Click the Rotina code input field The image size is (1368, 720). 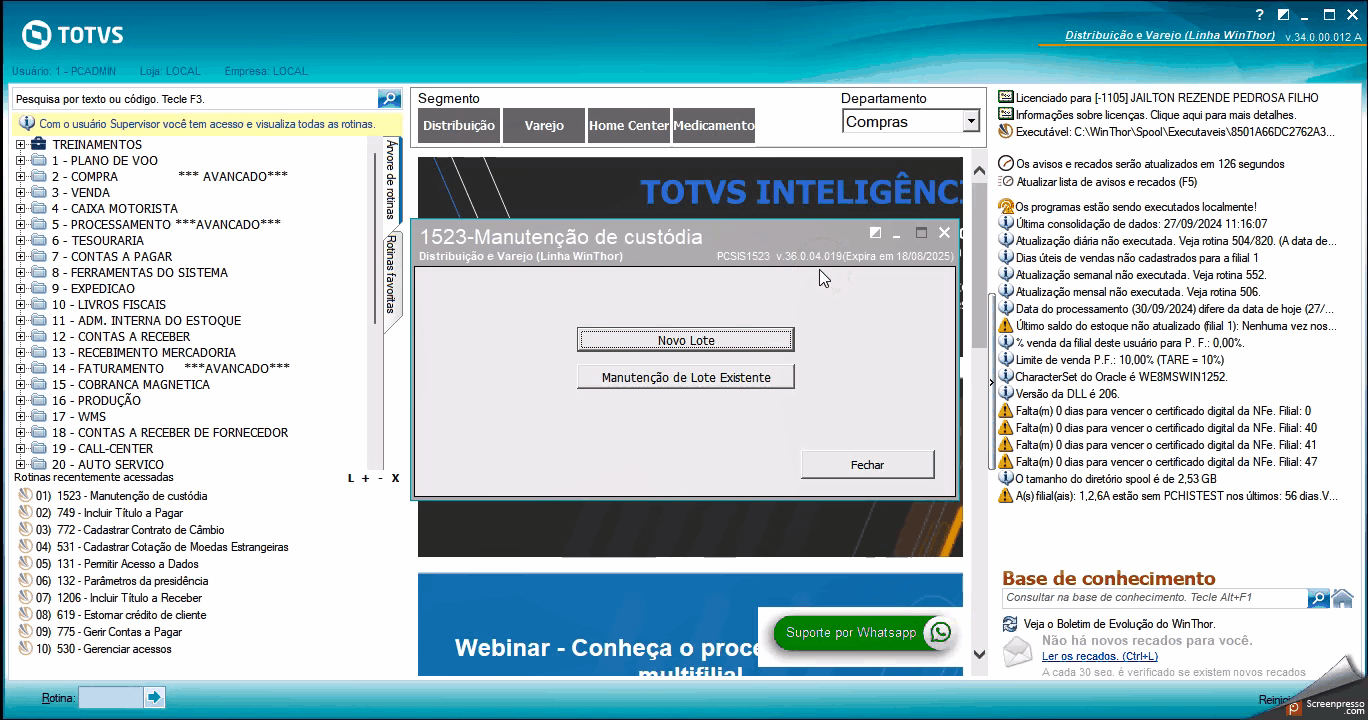(x=111, y=697)
